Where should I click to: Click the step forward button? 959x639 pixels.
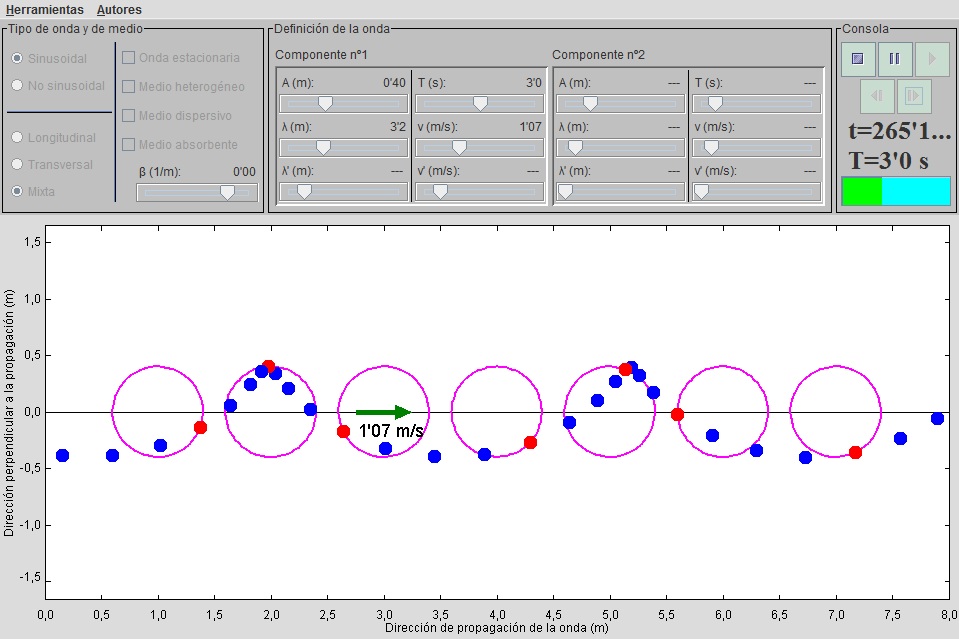[x=913, y=96]
